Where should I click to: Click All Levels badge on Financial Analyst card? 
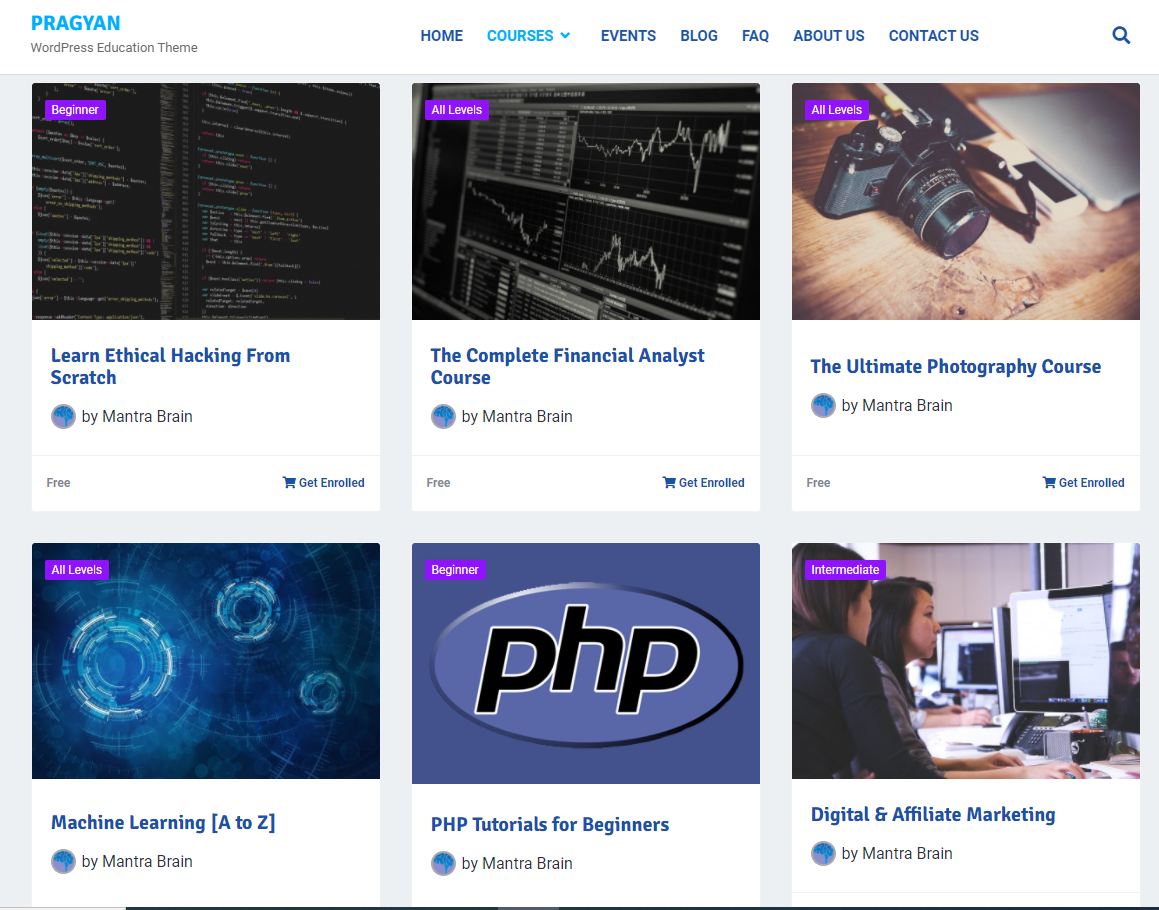click(x=456, y=109)
